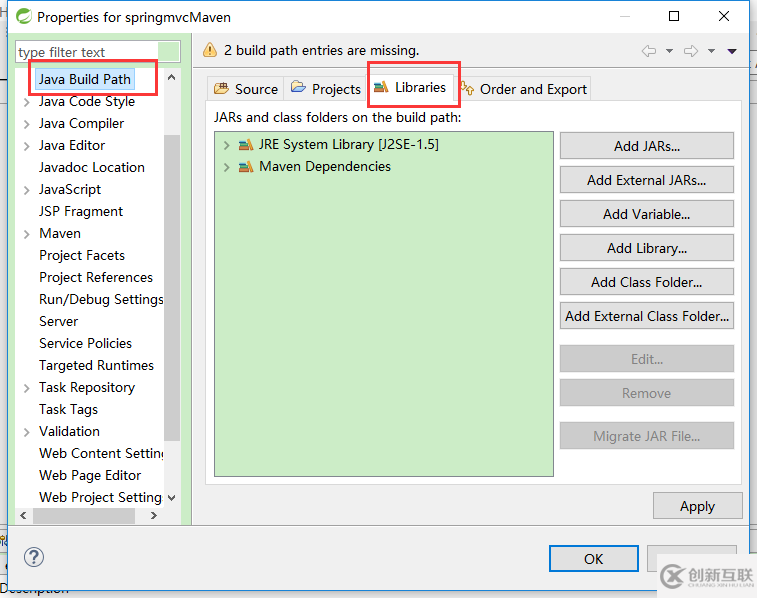Open the dialog view menu triangle
The image size is (757, 598).
click(732, 51)
